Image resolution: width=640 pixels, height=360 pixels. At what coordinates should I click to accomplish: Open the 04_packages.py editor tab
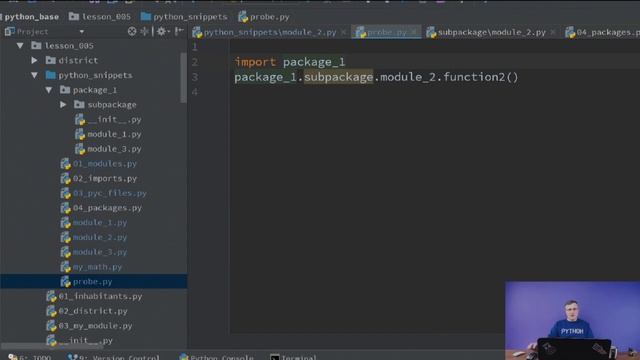602,32
